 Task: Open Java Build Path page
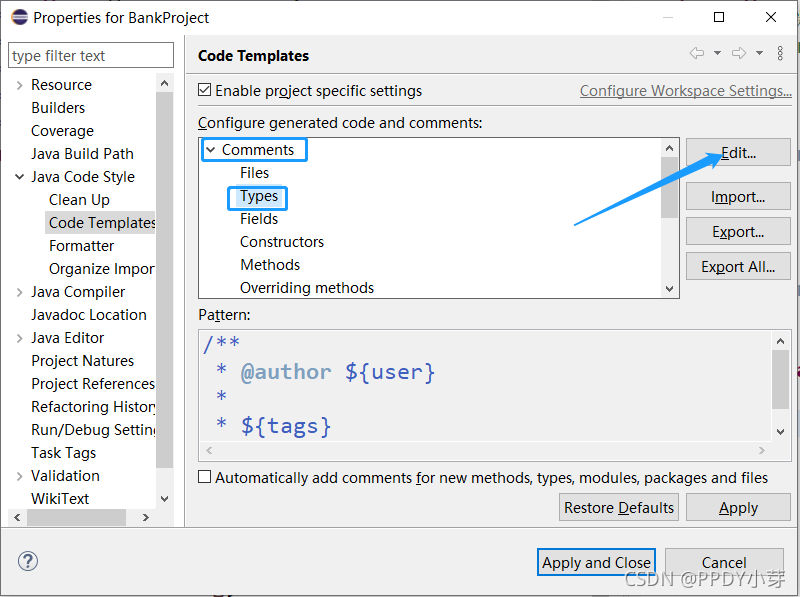click(x=82, y=154)
